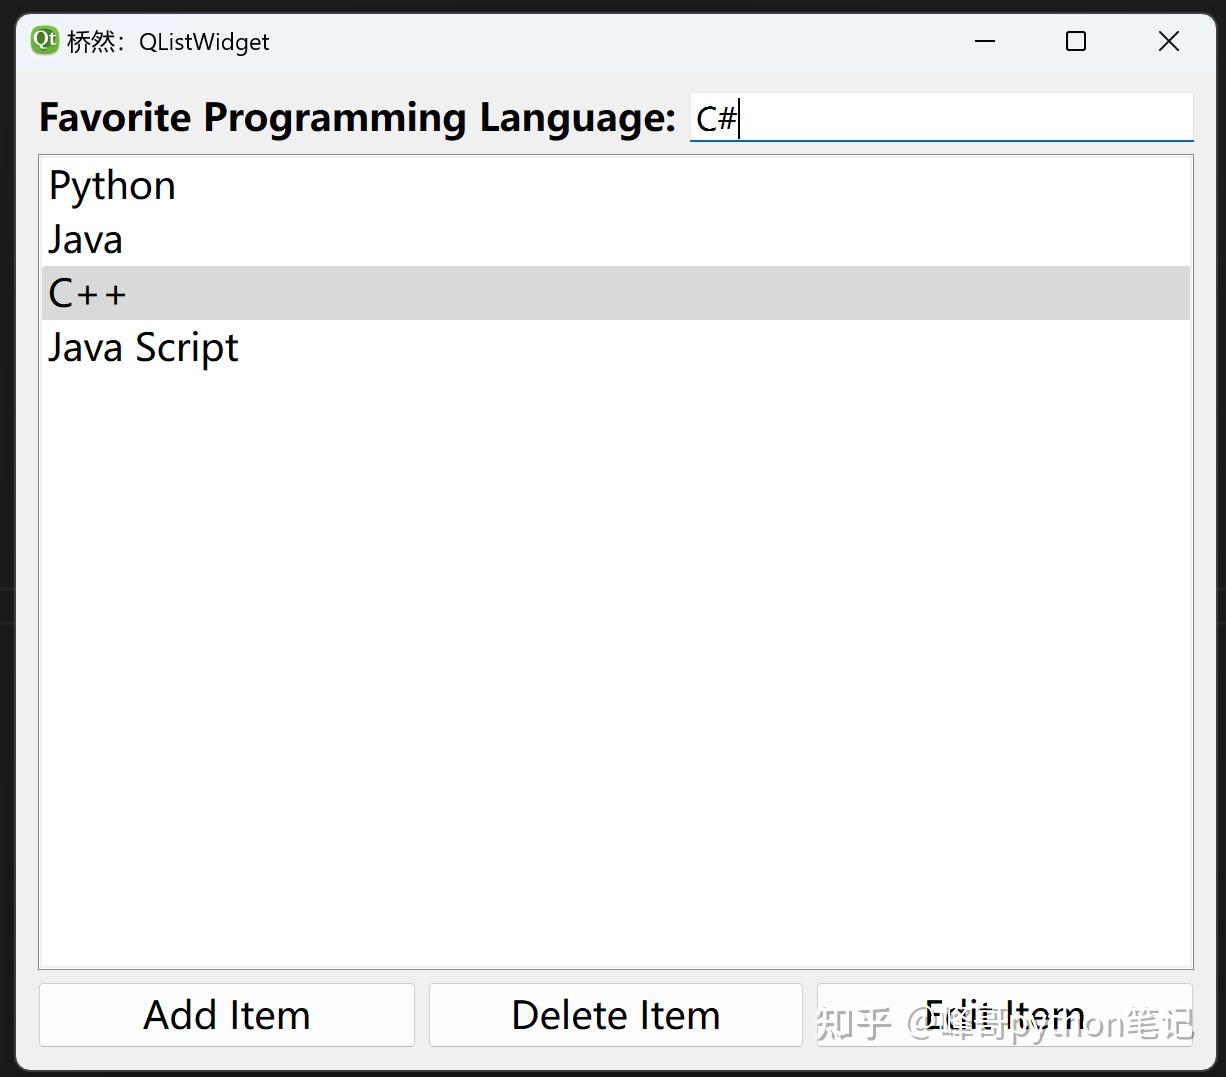Click the Delete Item button
The image size is (1226, 1077).
(x=615, y=1015)
